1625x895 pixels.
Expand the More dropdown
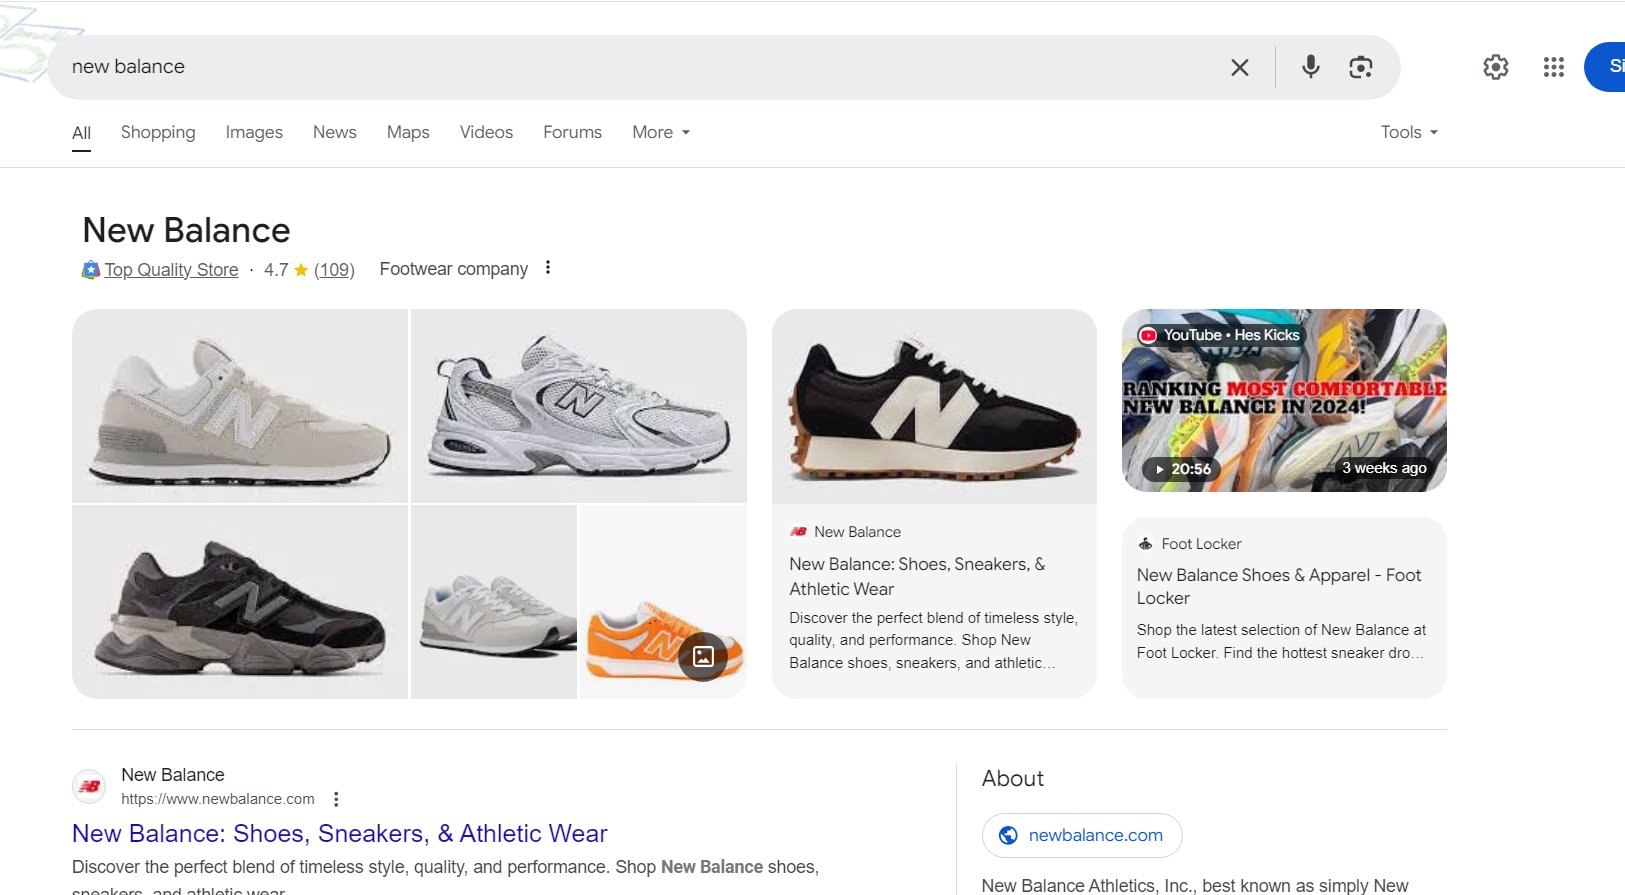tap(661, 132)
